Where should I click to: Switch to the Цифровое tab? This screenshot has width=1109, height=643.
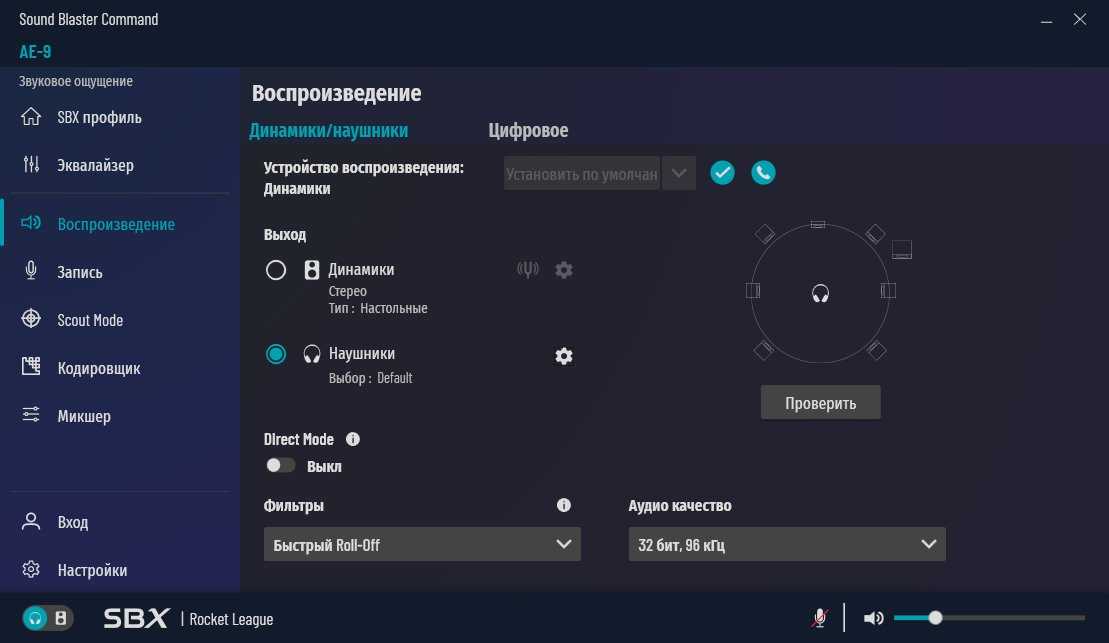click(x=528, y=131)
